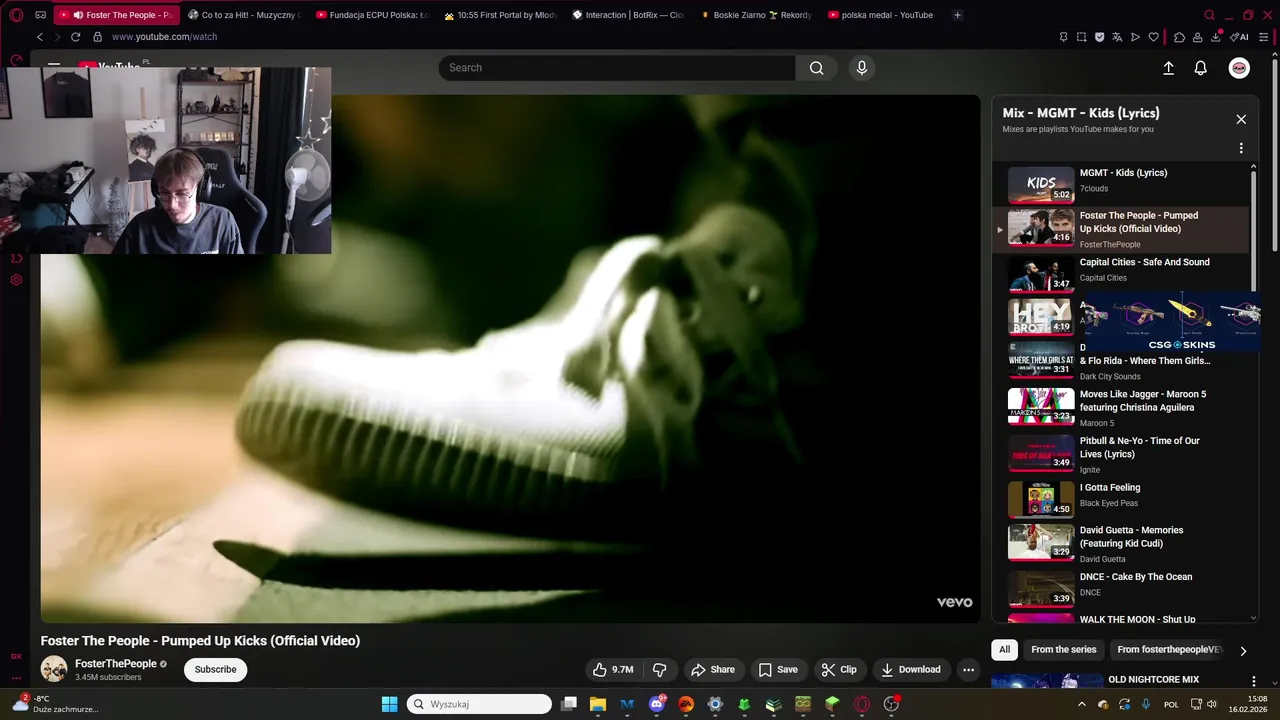The image size is (1280, 720).
Task: Open more actions menu beside Download
Action: (968, 670)
